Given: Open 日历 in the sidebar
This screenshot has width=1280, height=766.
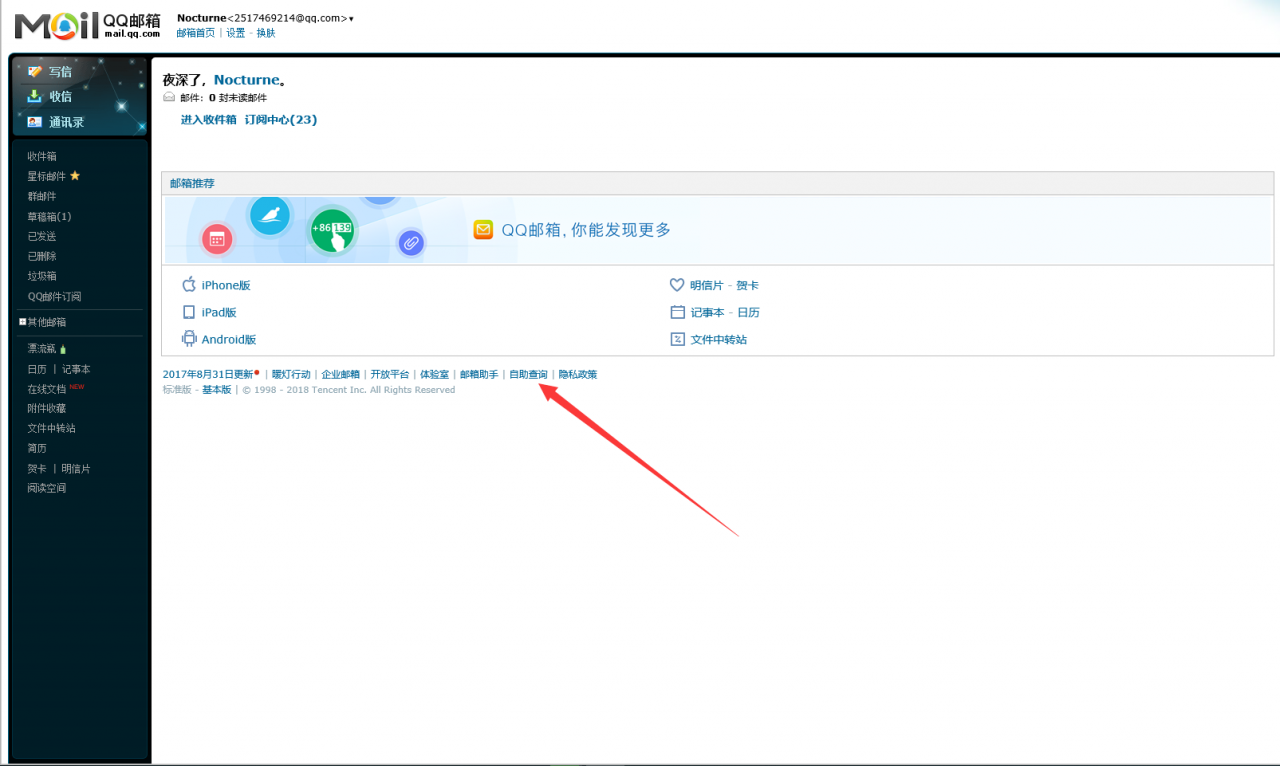Looking at the screenshot, I should click(x=37, y=369).
